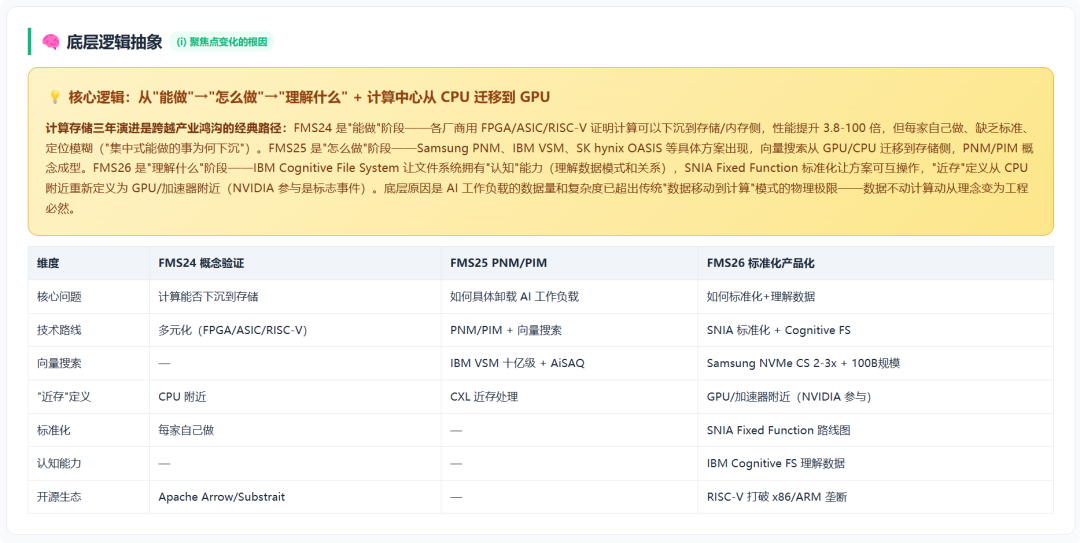Select the FMS25 PNM/PIM column header
This screenshot has height=543, width=1080.
[569, 263]
